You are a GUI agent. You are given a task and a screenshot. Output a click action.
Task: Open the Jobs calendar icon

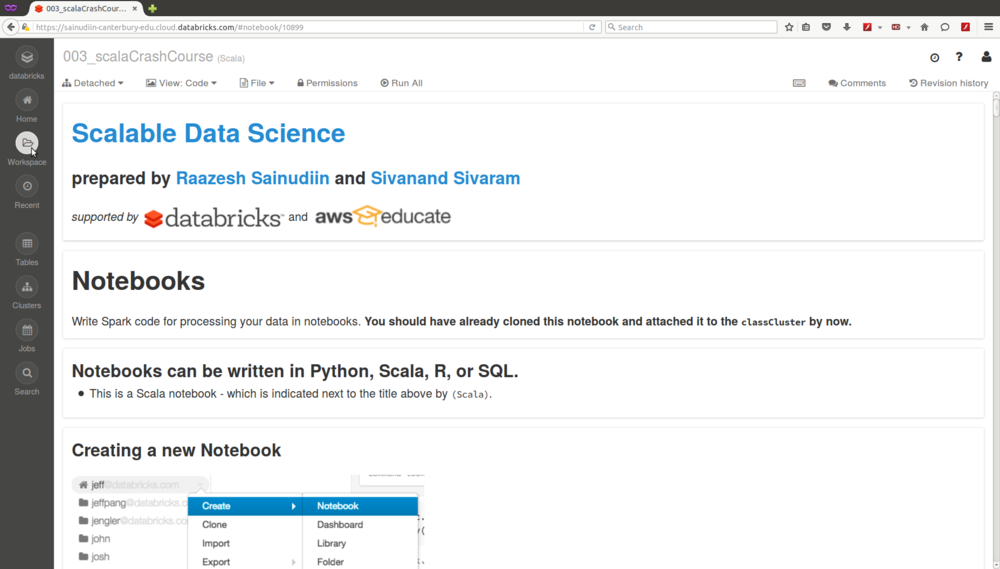(27, 330)
